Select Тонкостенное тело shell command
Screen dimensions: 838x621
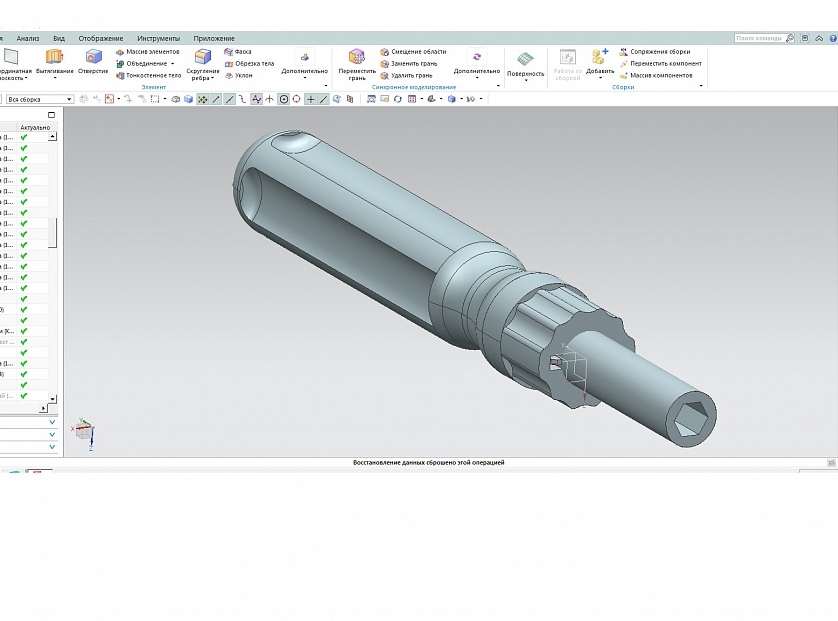click(149, 75)
